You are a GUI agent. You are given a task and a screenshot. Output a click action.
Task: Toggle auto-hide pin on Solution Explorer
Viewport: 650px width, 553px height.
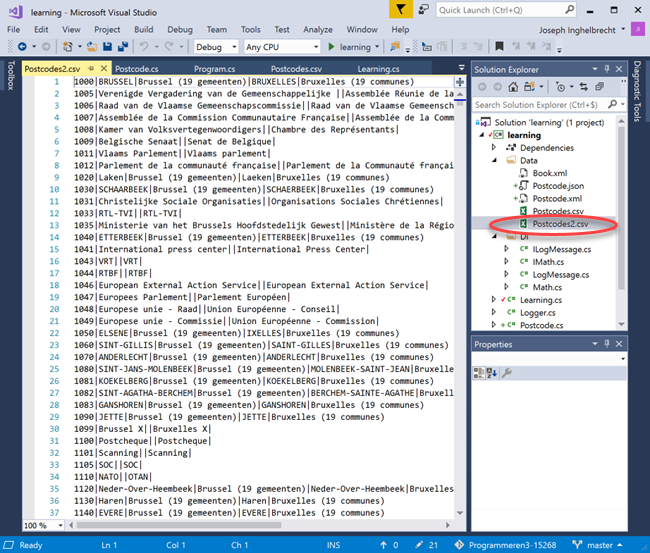(606, 70)
